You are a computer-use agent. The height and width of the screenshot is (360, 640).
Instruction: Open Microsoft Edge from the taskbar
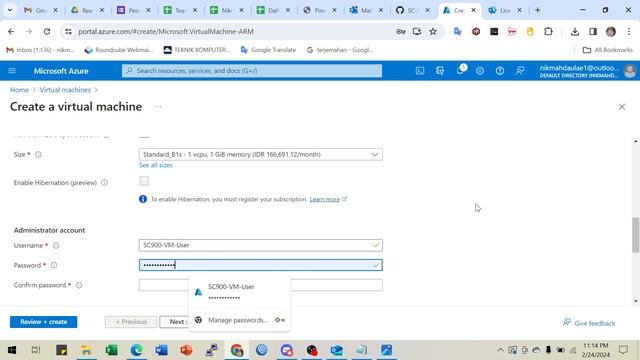[x=136, y=350]
